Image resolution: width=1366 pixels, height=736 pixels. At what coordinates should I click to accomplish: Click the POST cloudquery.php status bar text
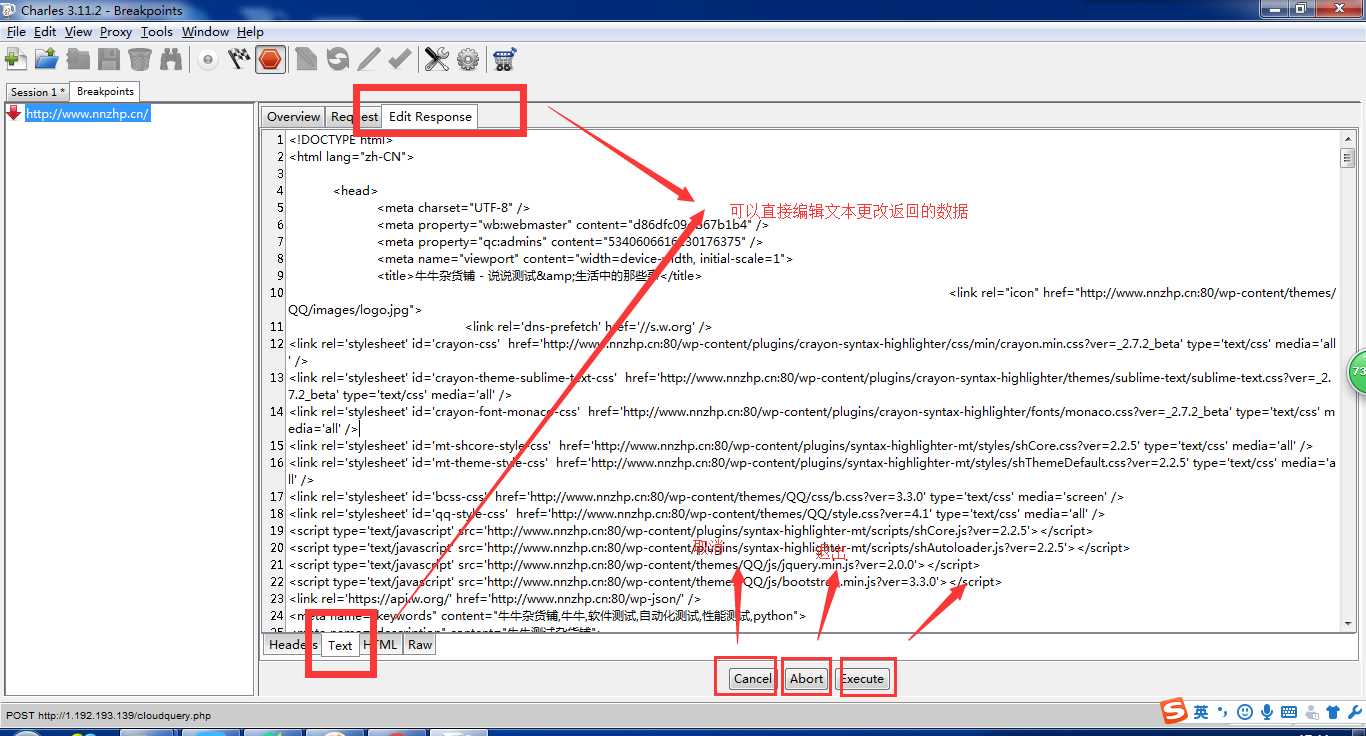pos(108,715)
